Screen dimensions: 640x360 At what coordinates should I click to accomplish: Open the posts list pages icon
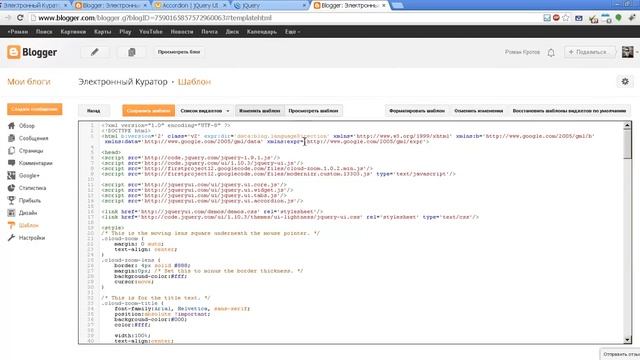click(x=131, y=52)
